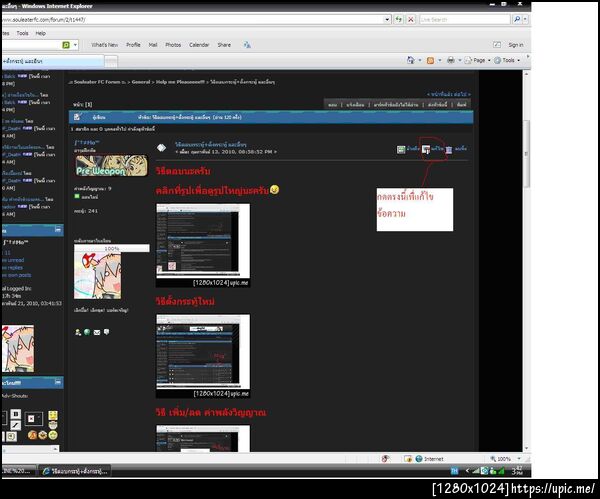Open second screenshot thumbnail in post
This screenshot has width=600, height=499.
pyautogui.click(x=203, y=356)
